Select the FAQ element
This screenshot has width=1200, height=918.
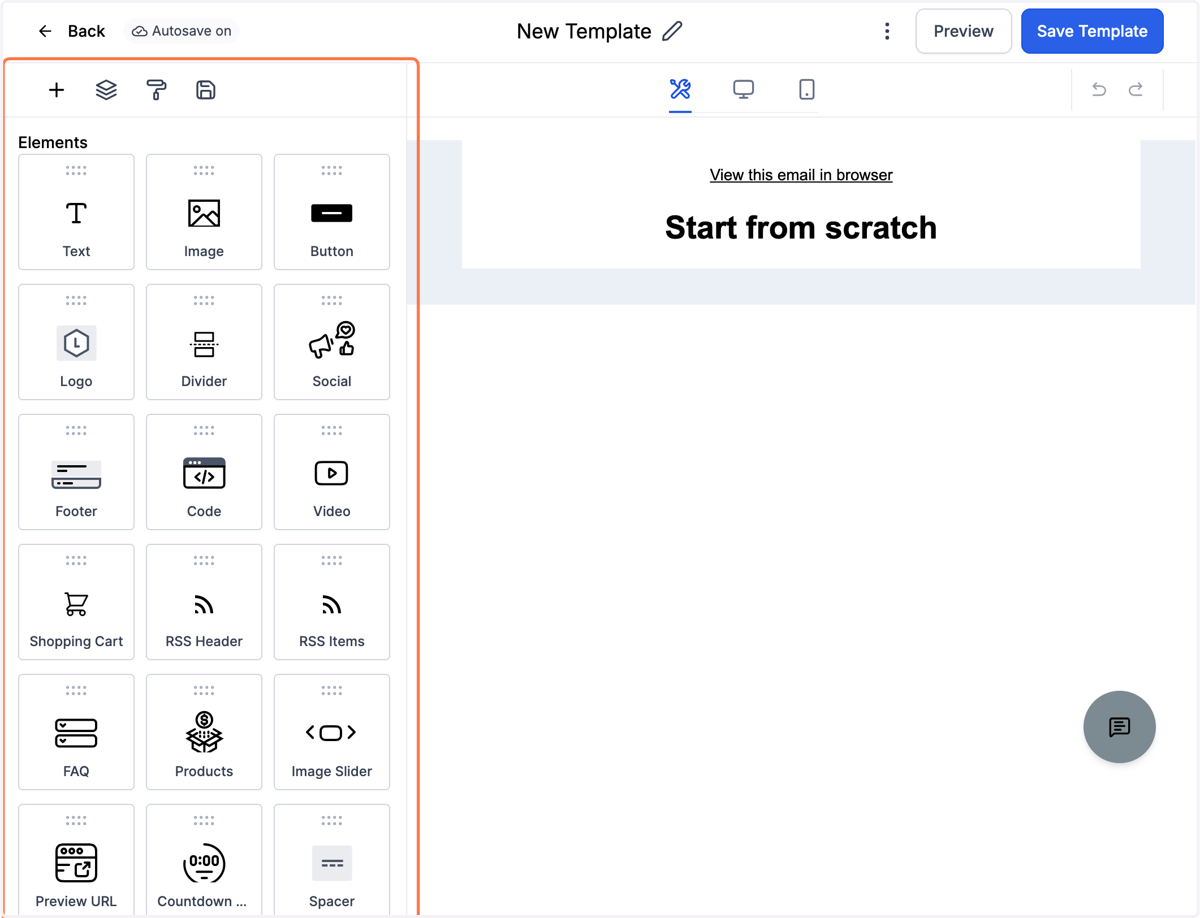pos(76,732)
